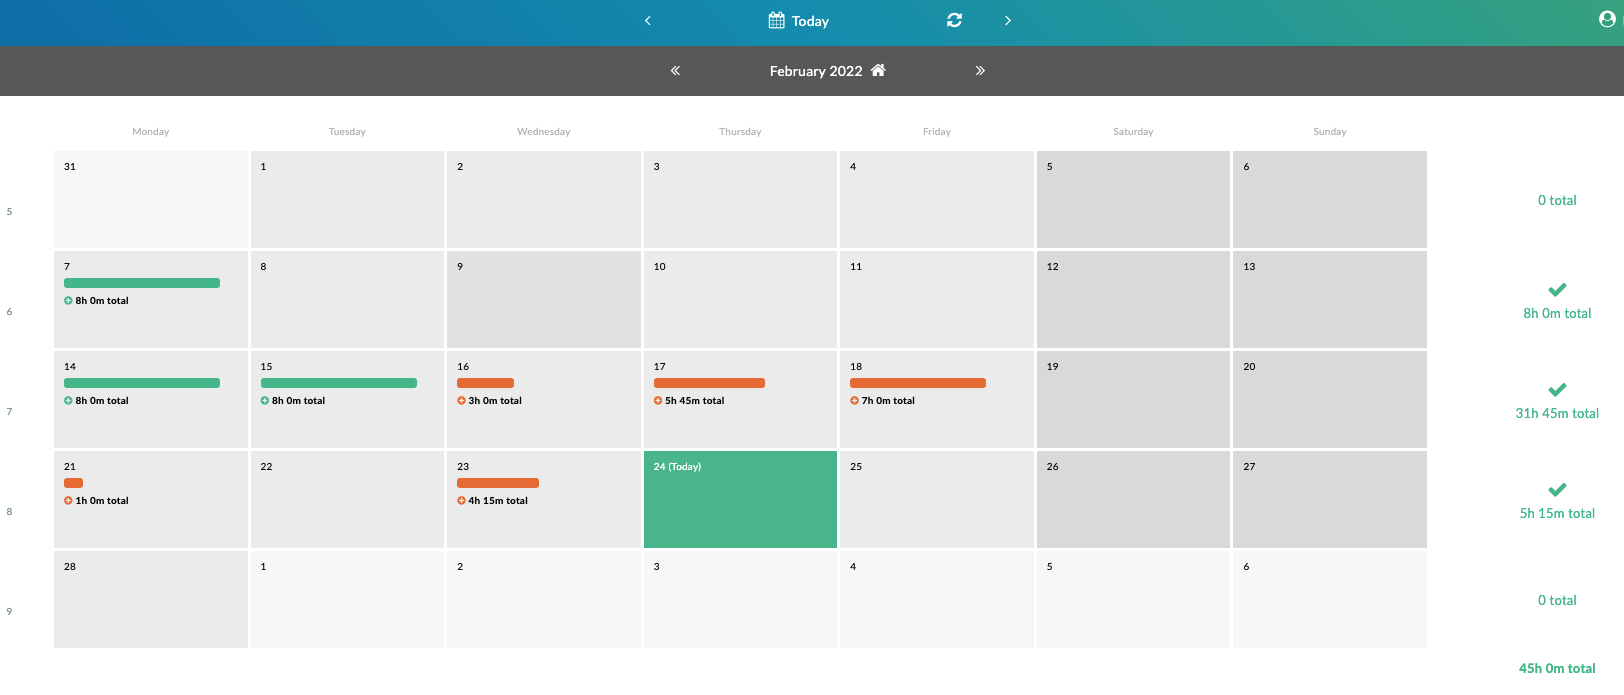The height and width of the screenshot is (695, 1624).
Task: Jump back using double left chevron
Action: coord(675,71)
